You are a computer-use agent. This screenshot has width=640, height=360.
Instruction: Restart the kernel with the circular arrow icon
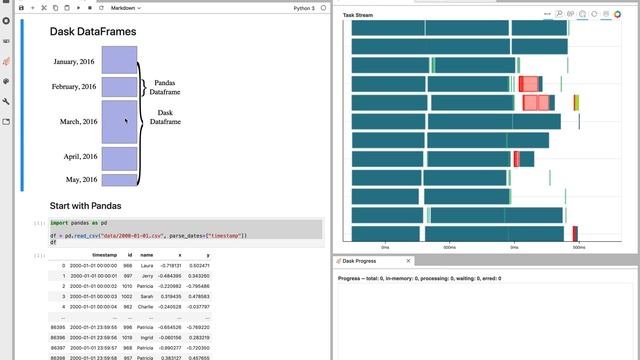(101, 8)
